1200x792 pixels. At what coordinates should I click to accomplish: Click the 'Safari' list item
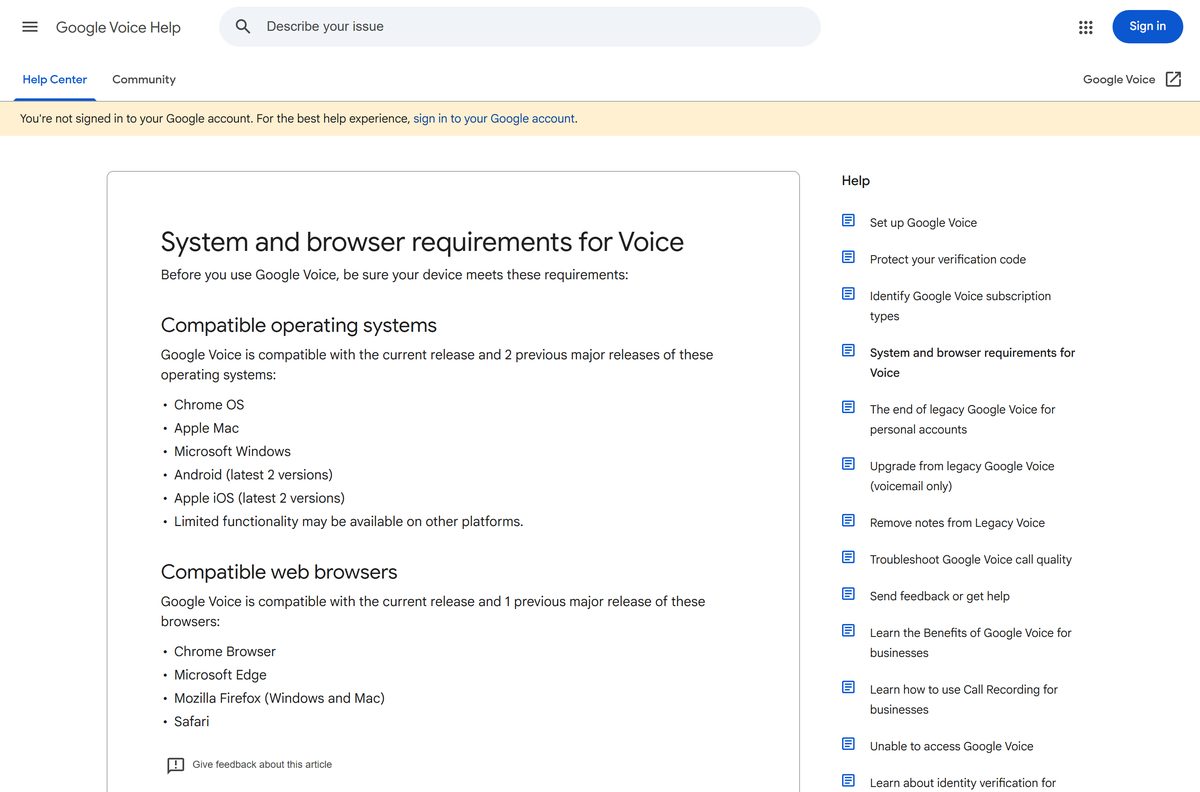[x=192, y=722]
